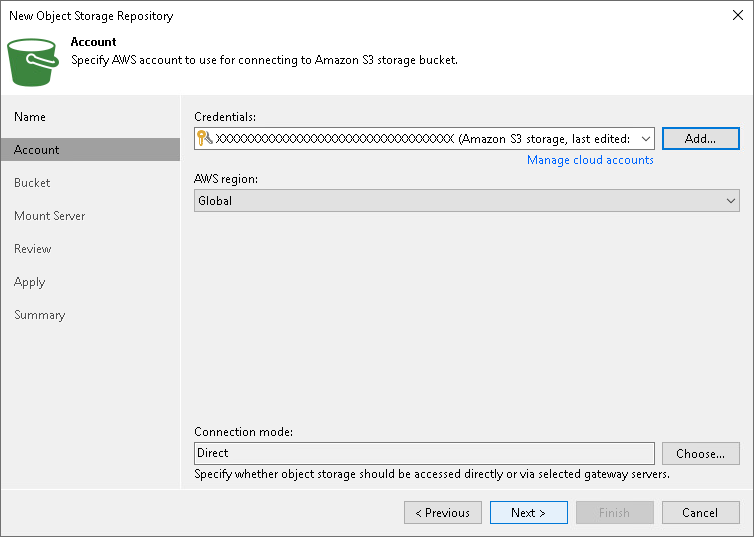
Task: Select the Mount Server step
Action: tap(50, 216)
